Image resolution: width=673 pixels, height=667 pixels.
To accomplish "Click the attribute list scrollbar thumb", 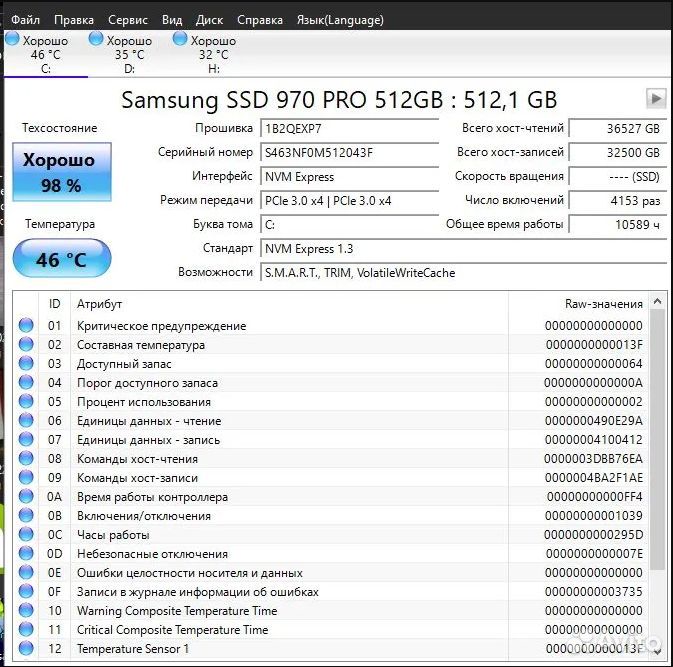I will coord(657,440).
